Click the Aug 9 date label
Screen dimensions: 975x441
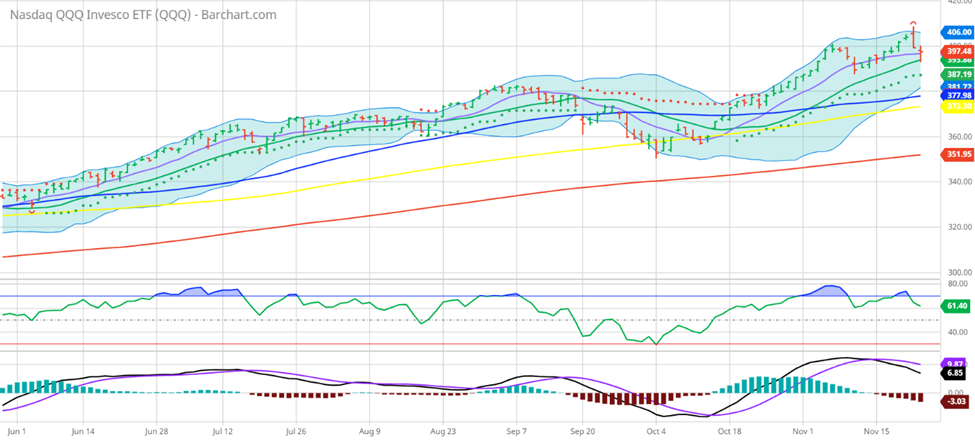coord(370,430)
